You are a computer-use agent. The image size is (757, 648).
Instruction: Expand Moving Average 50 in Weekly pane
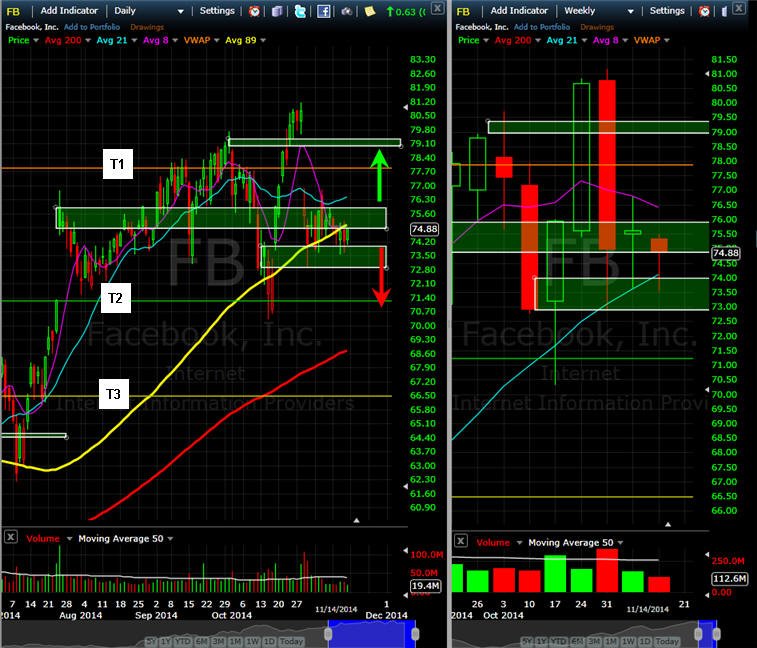coord(620,543)
